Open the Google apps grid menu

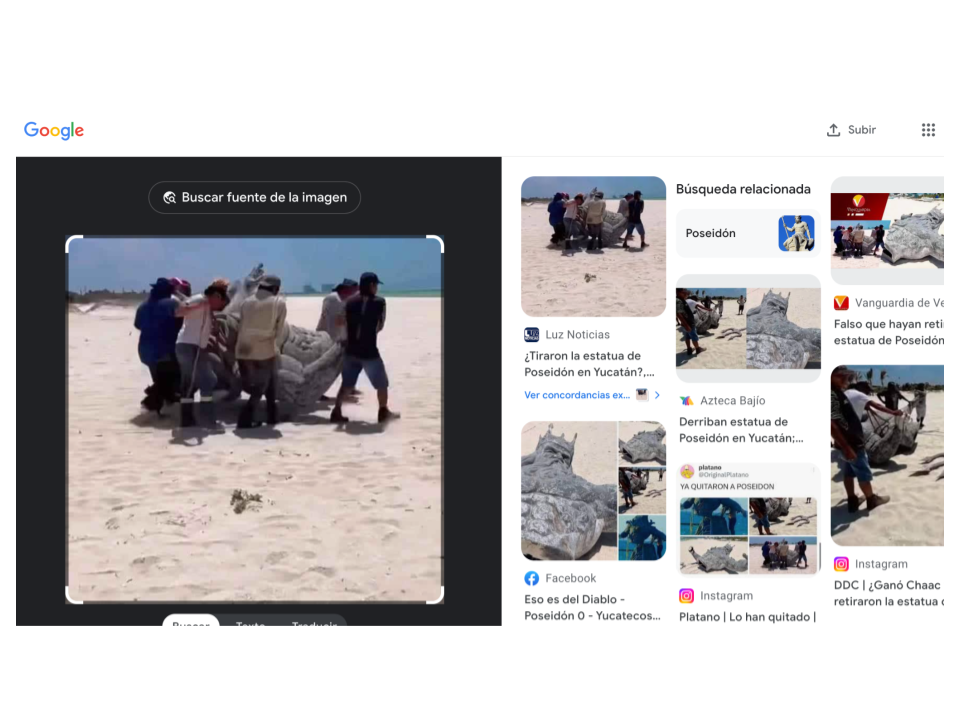(928, 130)
